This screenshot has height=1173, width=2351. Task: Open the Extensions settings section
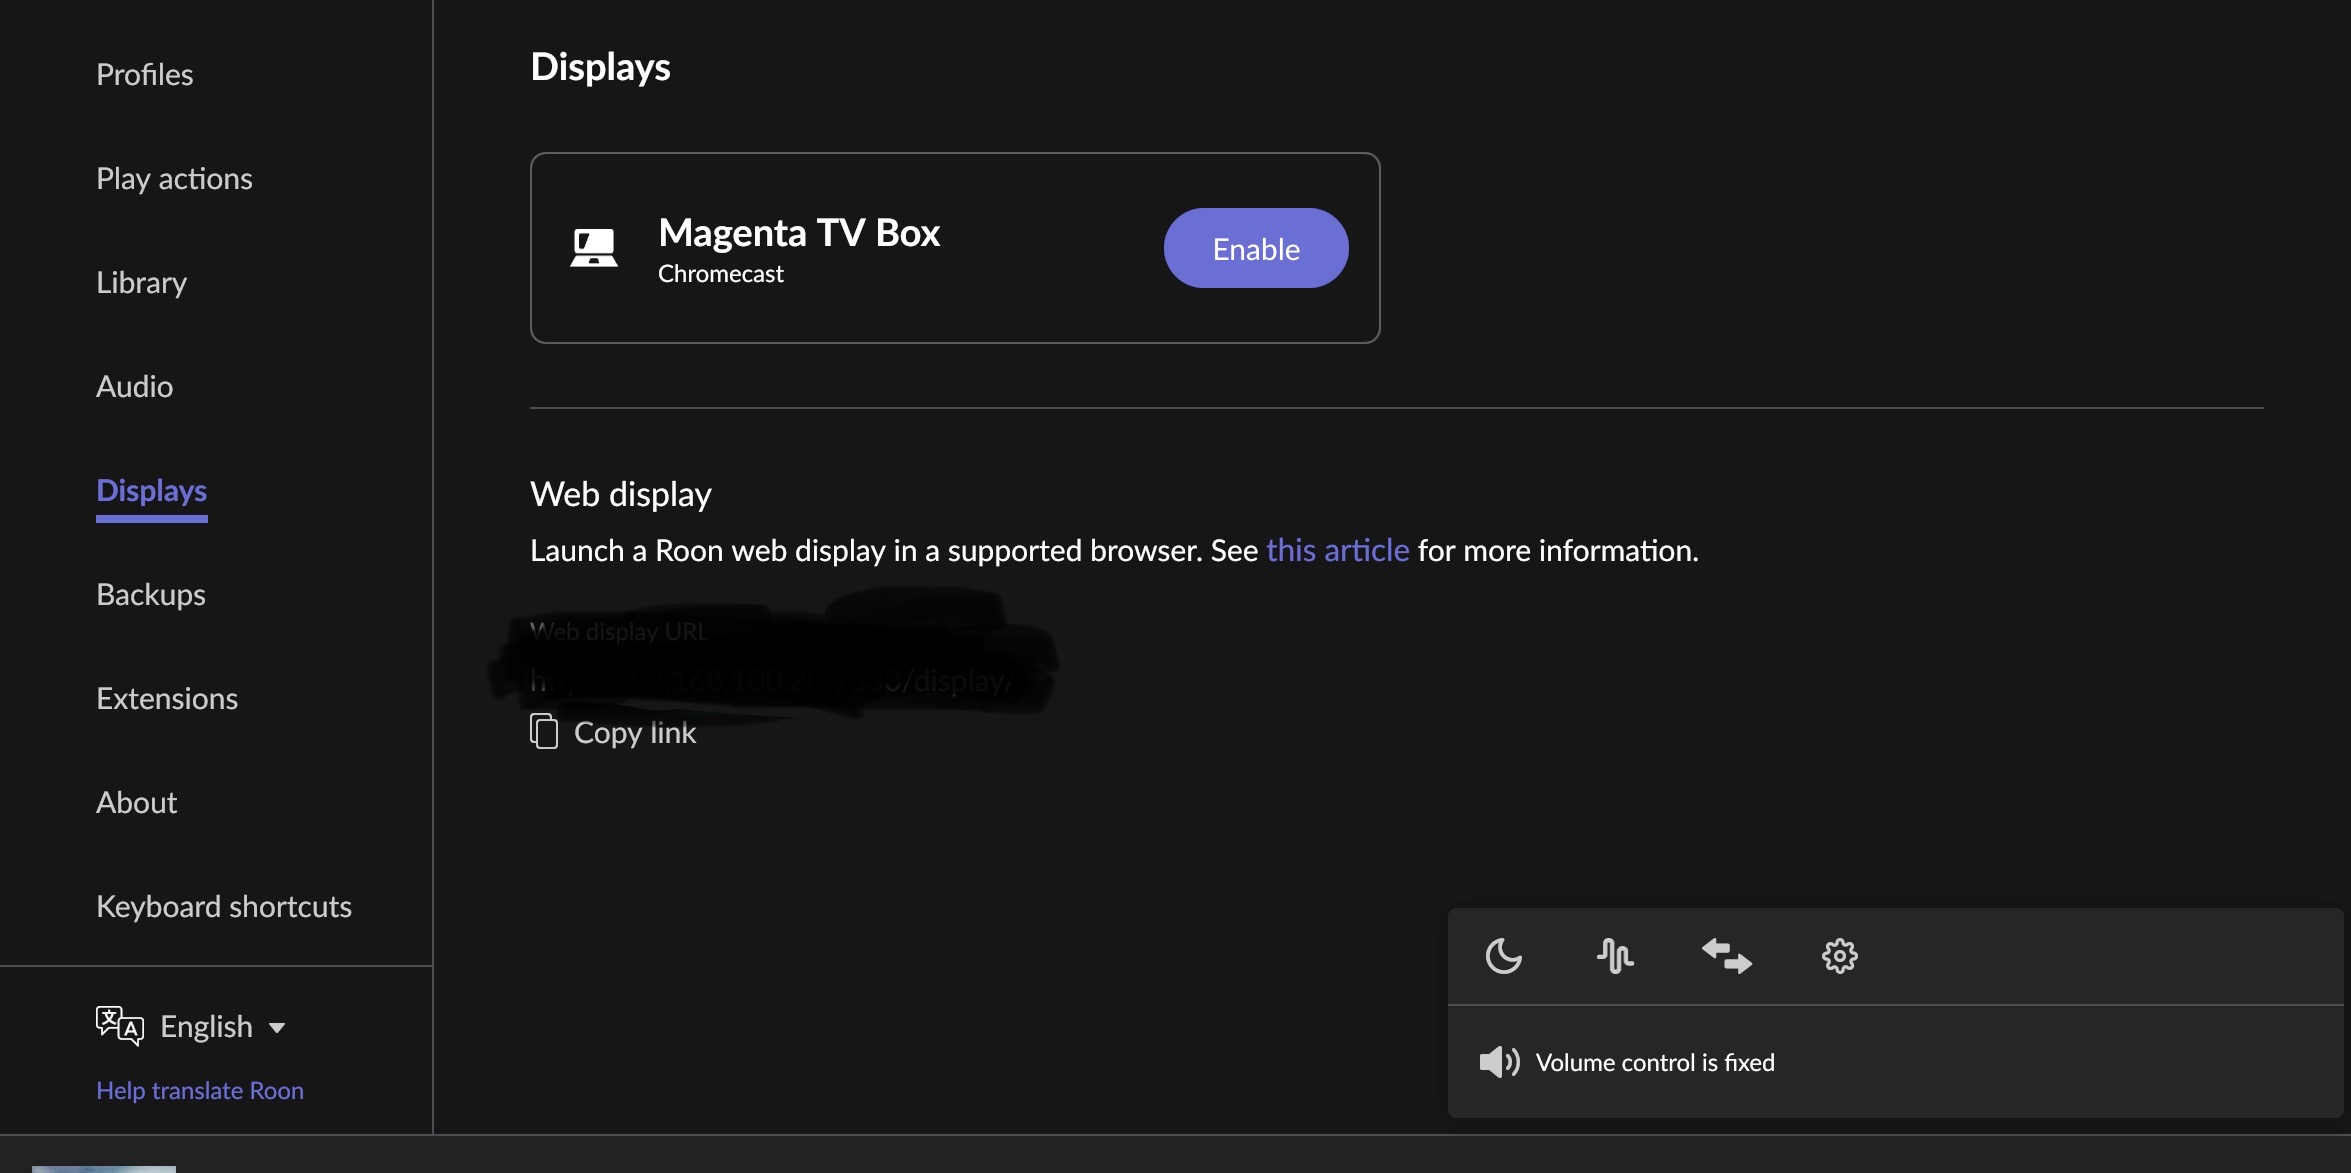click(167, 698)
